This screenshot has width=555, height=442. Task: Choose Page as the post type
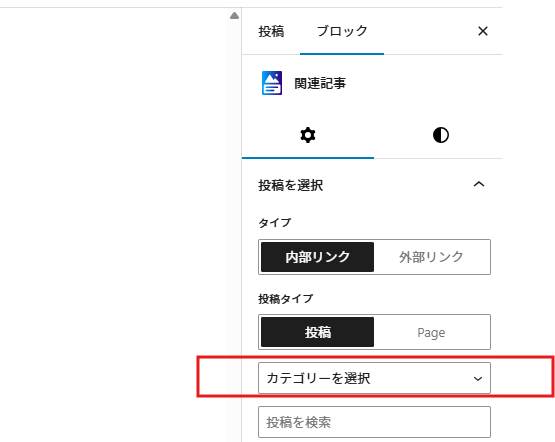(x=431, y=332)
